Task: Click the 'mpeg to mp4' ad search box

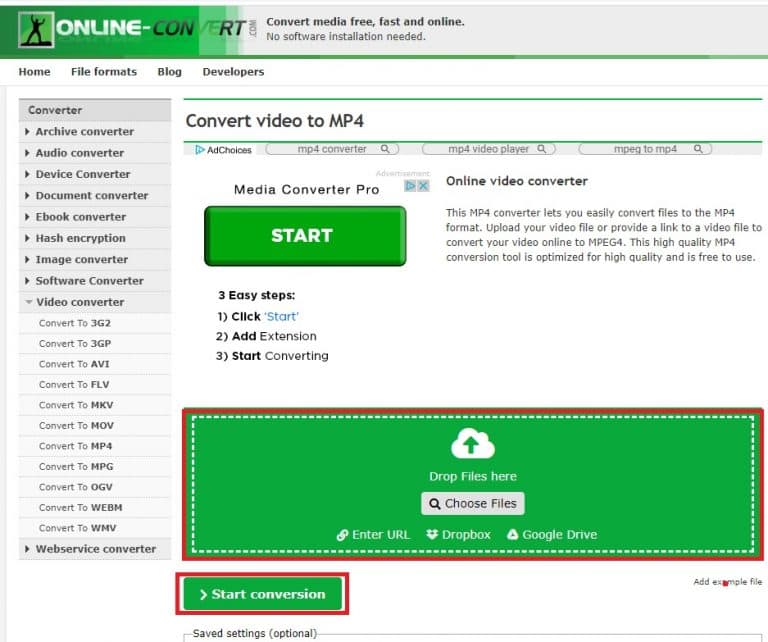Action: tap(645, 149)
